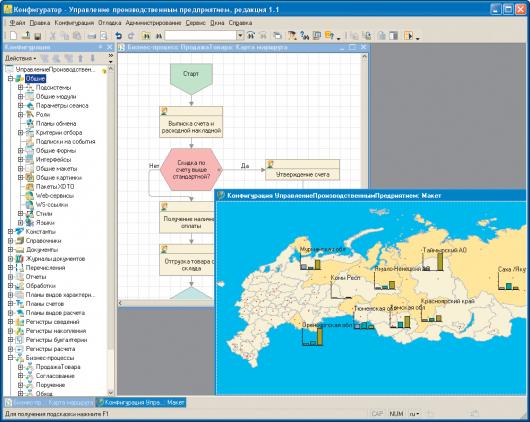The image size is (530, 422).
Task: Click the Пакеты XDTO icon in tree
Action: 30,187
